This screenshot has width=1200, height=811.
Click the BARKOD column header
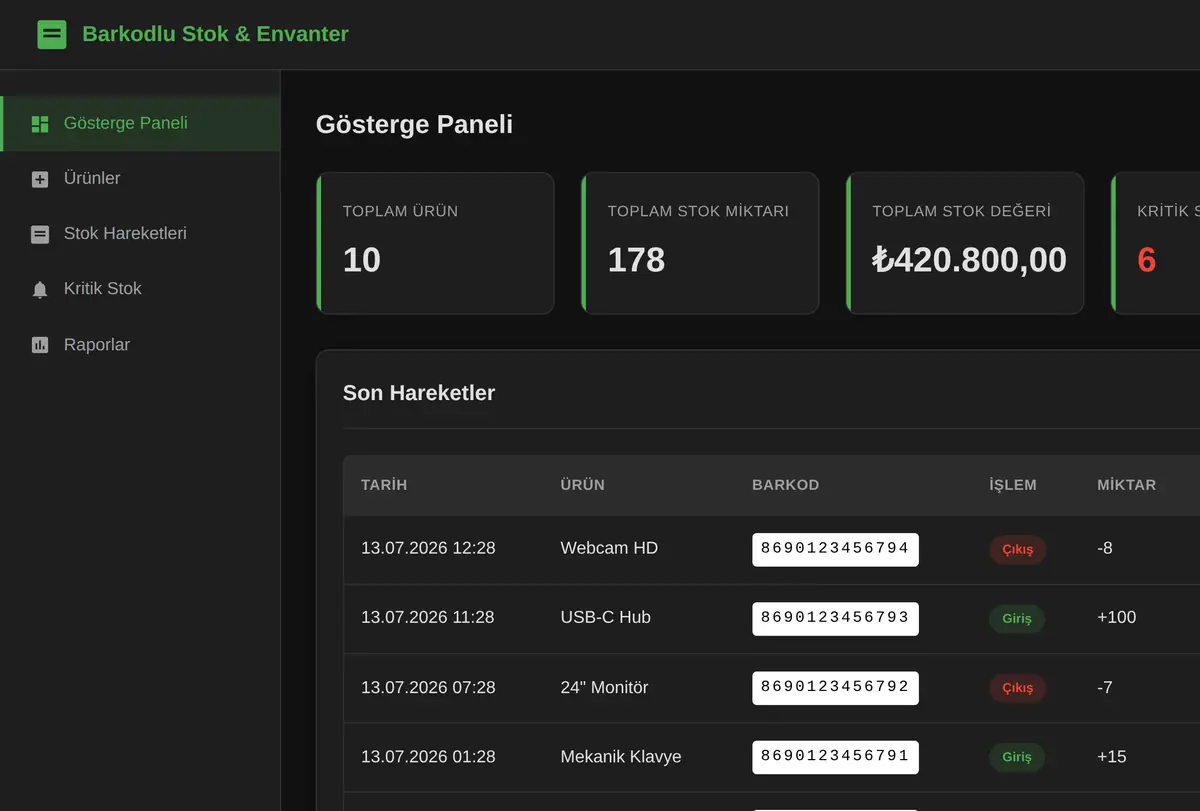785,485
